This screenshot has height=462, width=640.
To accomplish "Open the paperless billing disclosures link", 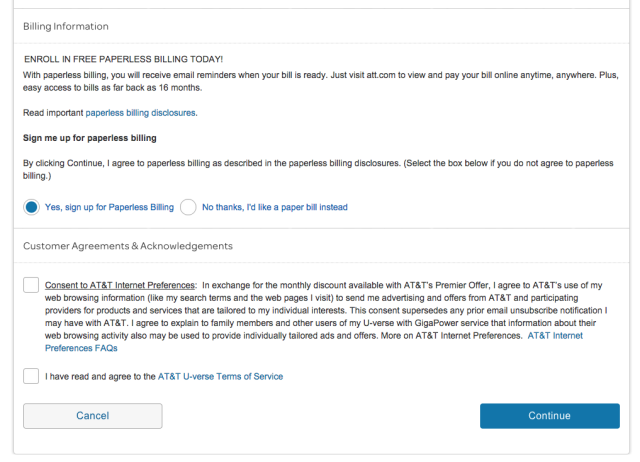I will point(140,113).
